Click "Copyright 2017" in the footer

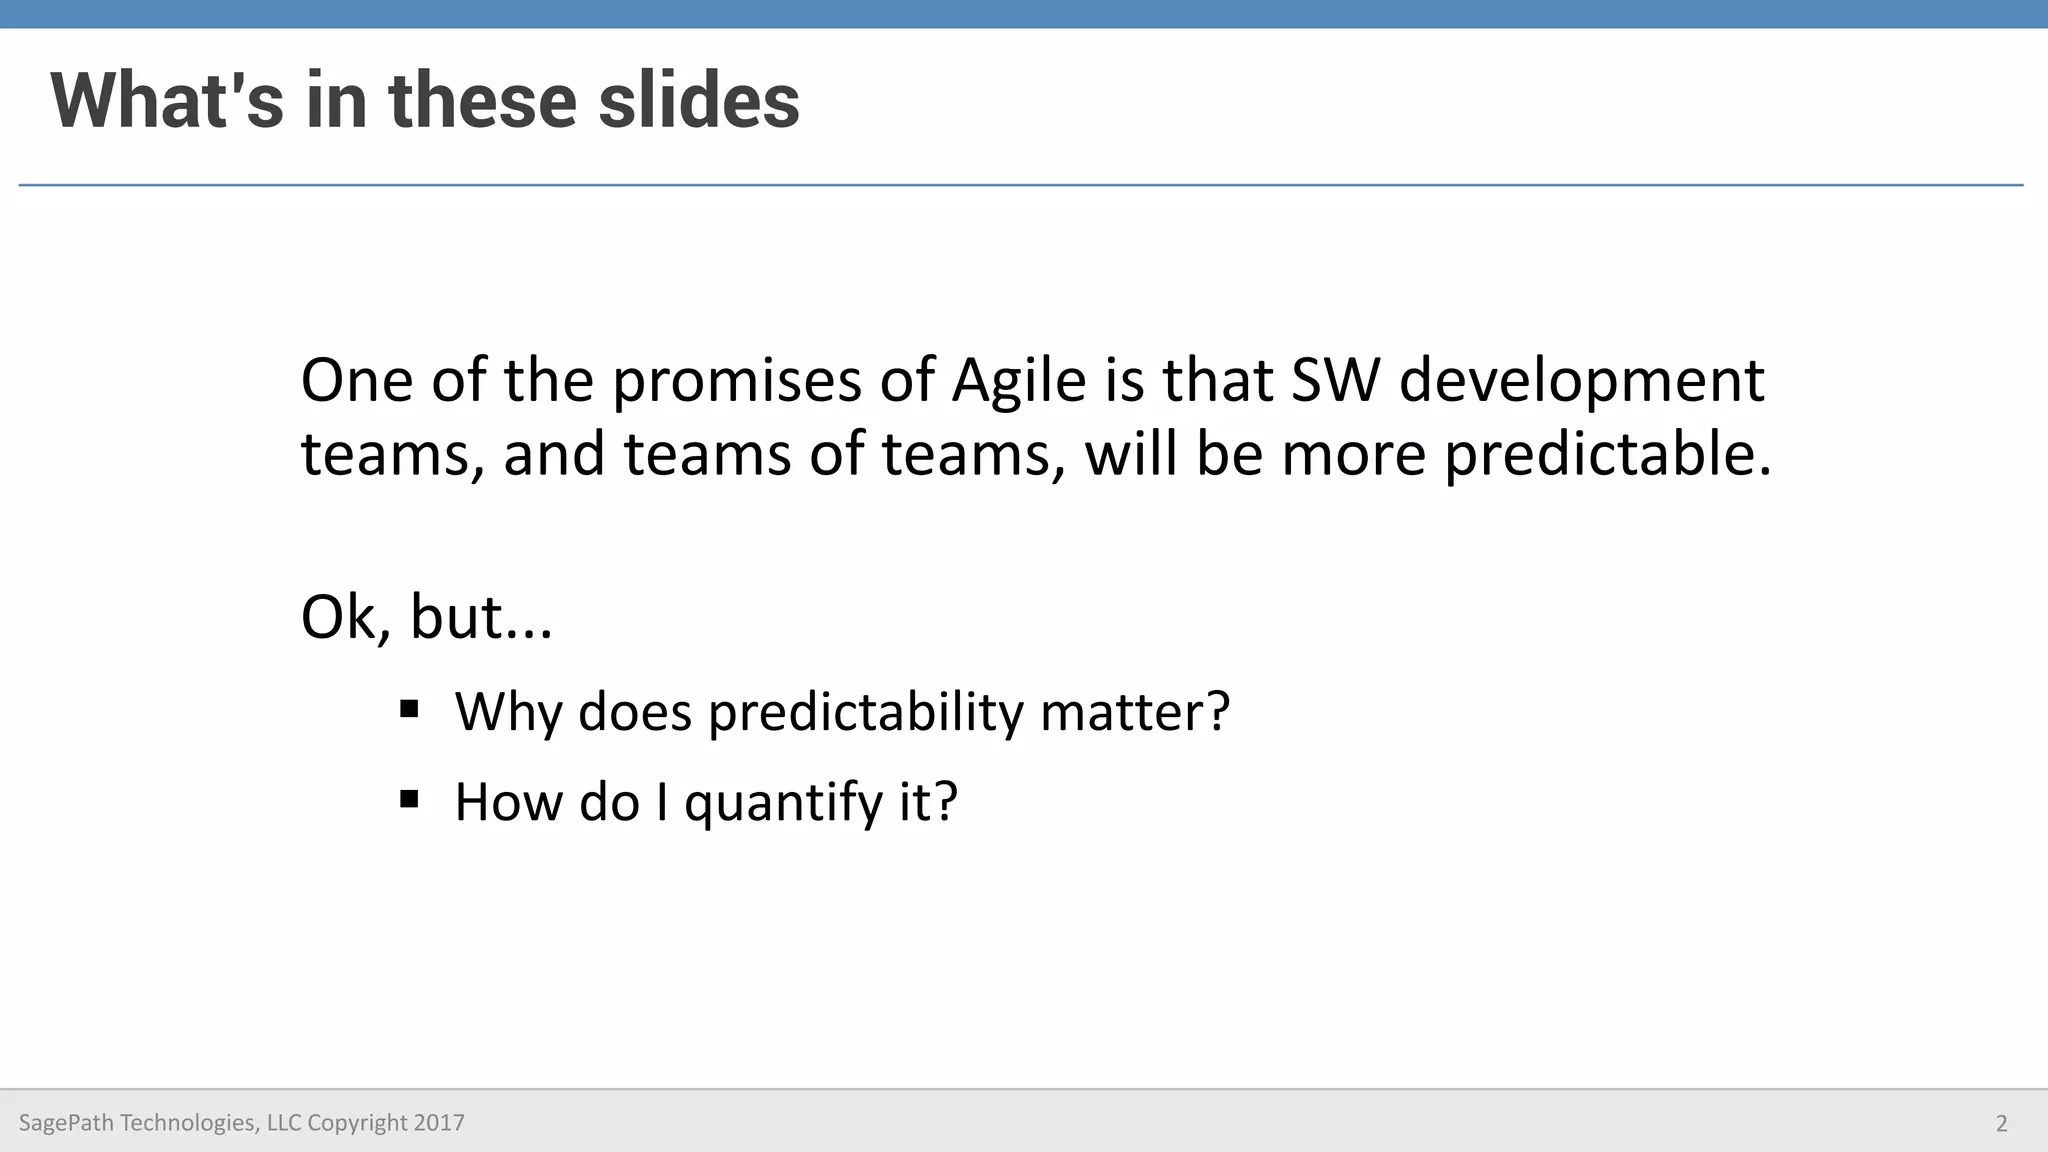386,1123
